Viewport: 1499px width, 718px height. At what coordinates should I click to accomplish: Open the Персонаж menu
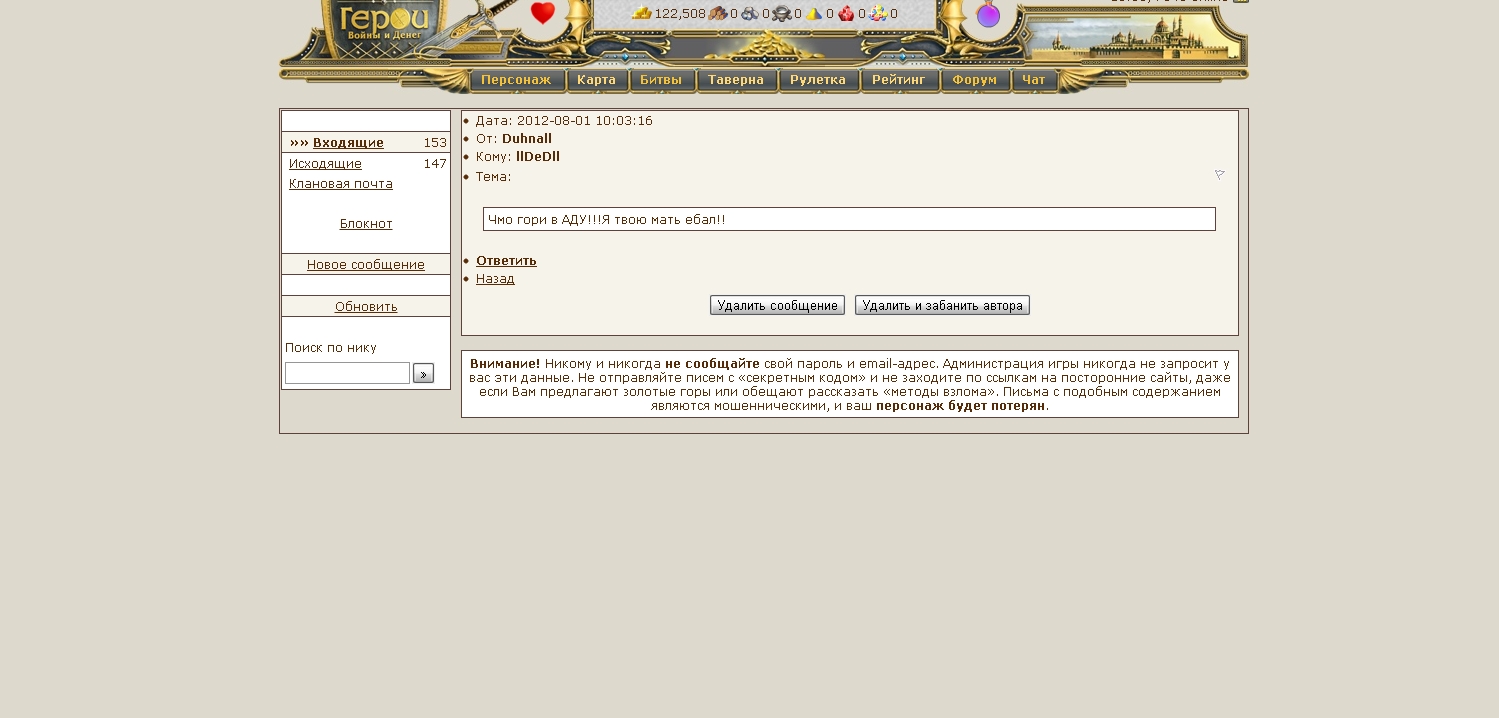tap(517, 80)
